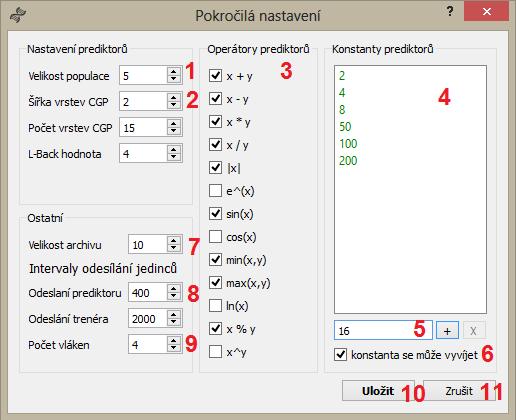Decrease Počet vrstev CGP with down arrow

[x=174, y=131]
